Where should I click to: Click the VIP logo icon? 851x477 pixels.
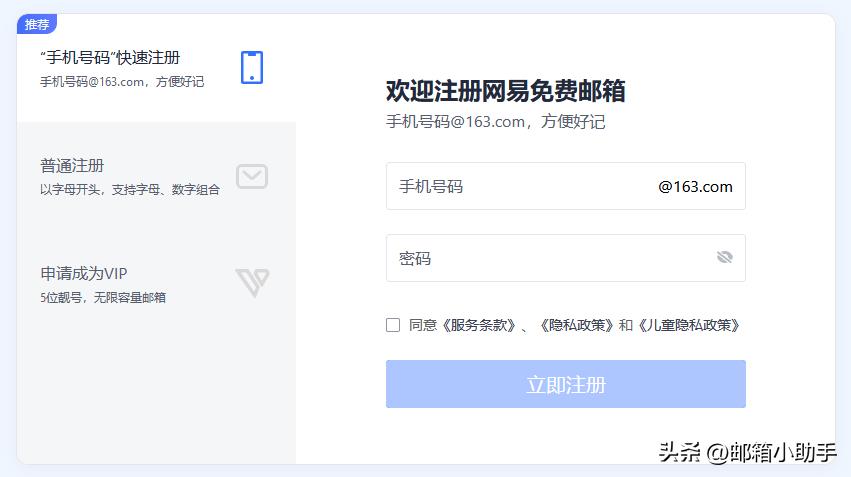253,282
